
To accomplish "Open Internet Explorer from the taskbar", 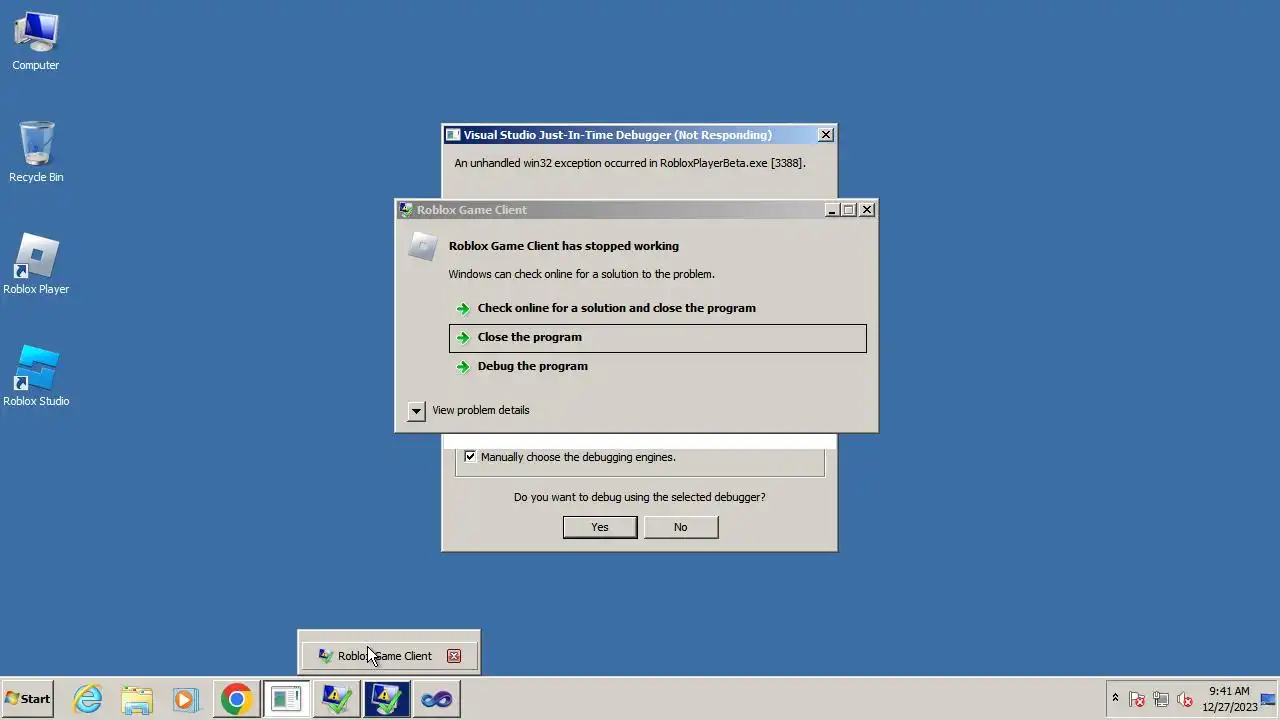I will (88, 699).
